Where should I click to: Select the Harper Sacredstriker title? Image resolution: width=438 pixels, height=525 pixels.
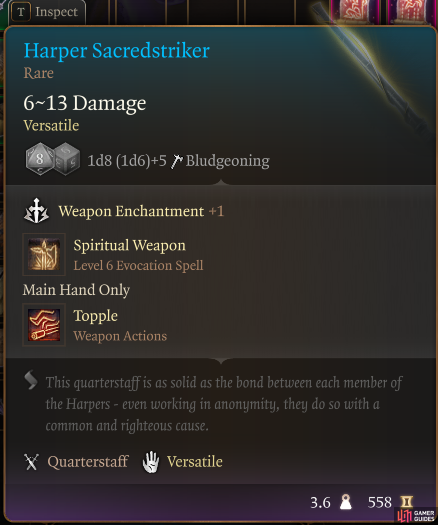coord(117,51)
